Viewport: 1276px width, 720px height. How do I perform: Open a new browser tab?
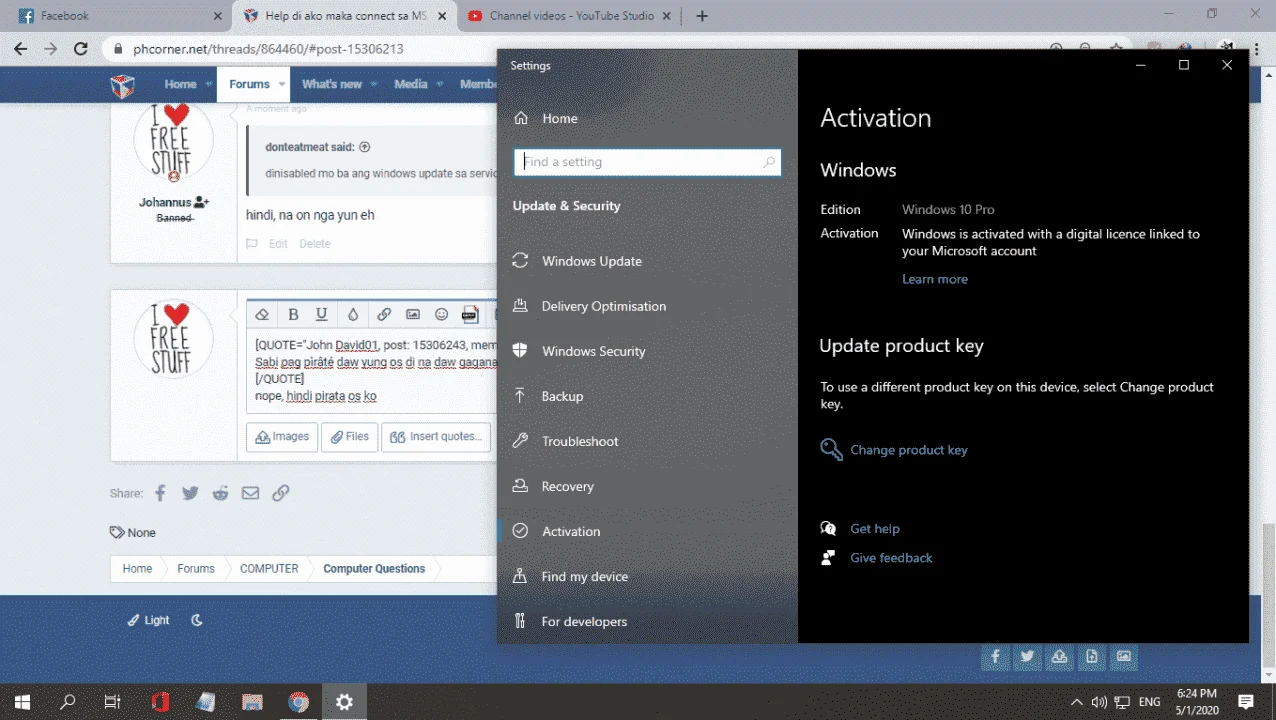[702, 16]
